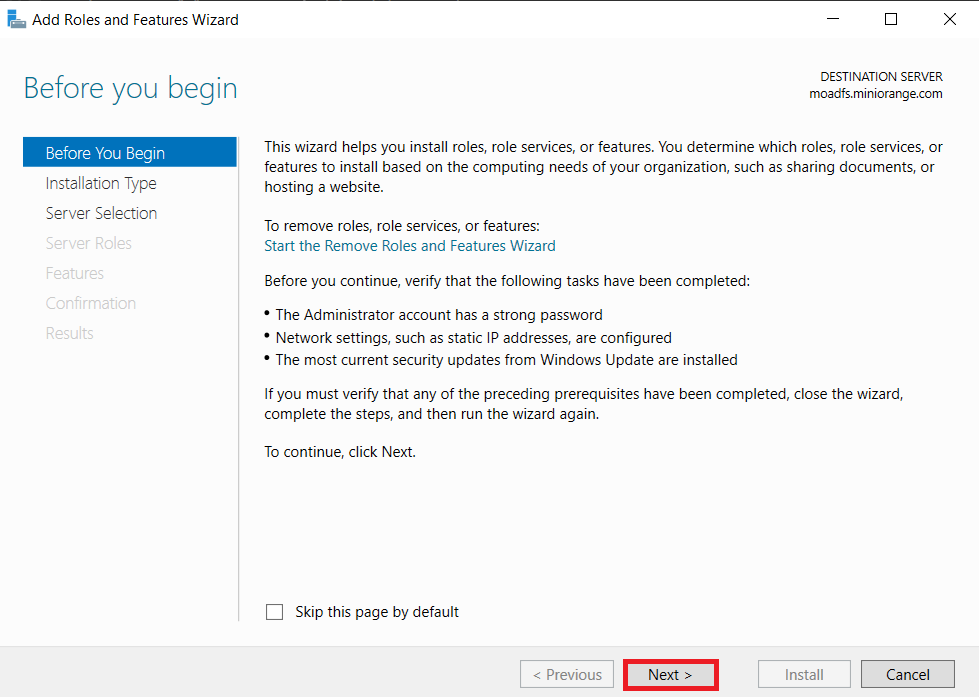
Task: Select the Features step
Action: tap(75, 272)
